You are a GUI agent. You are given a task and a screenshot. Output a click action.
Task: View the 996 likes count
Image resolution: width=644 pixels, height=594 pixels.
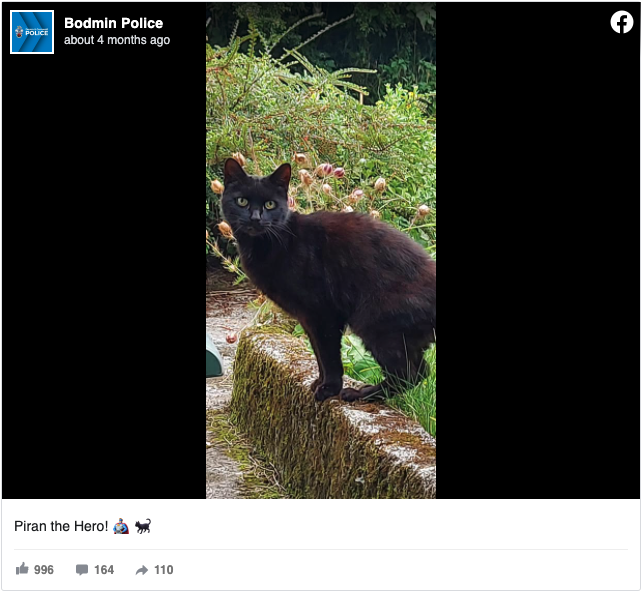pyautogui.click(x=44, y=570)
